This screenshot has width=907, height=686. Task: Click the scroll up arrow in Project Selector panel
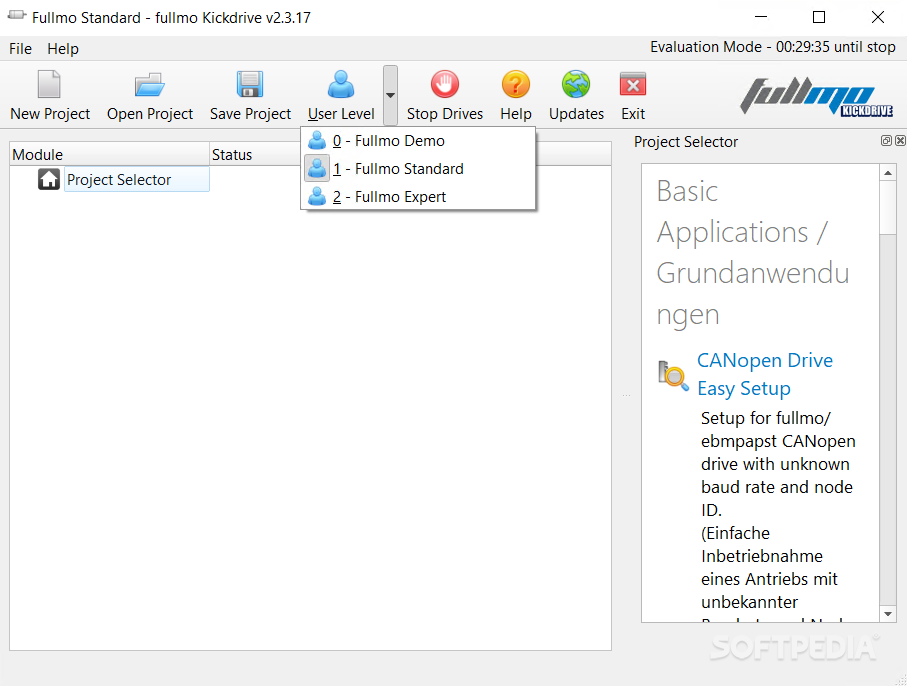887,172
